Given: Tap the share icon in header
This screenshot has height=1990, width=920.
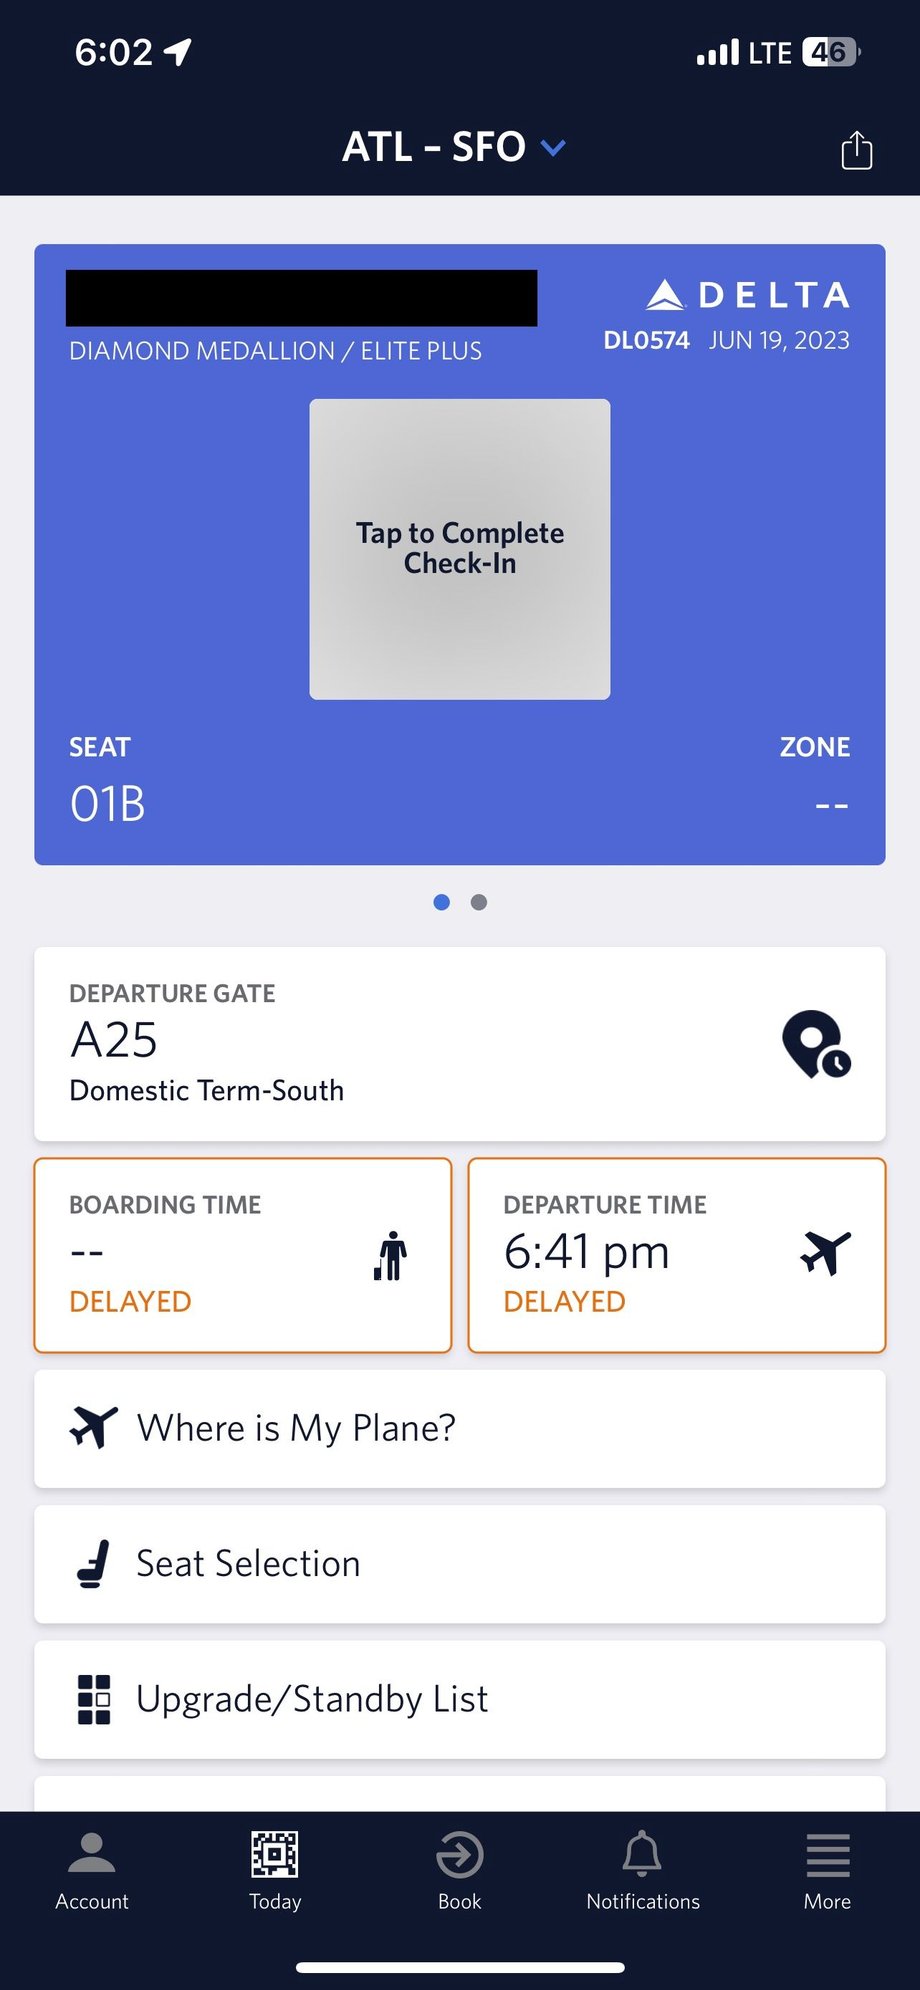Looking at the screenshot, I should [857, 150].
